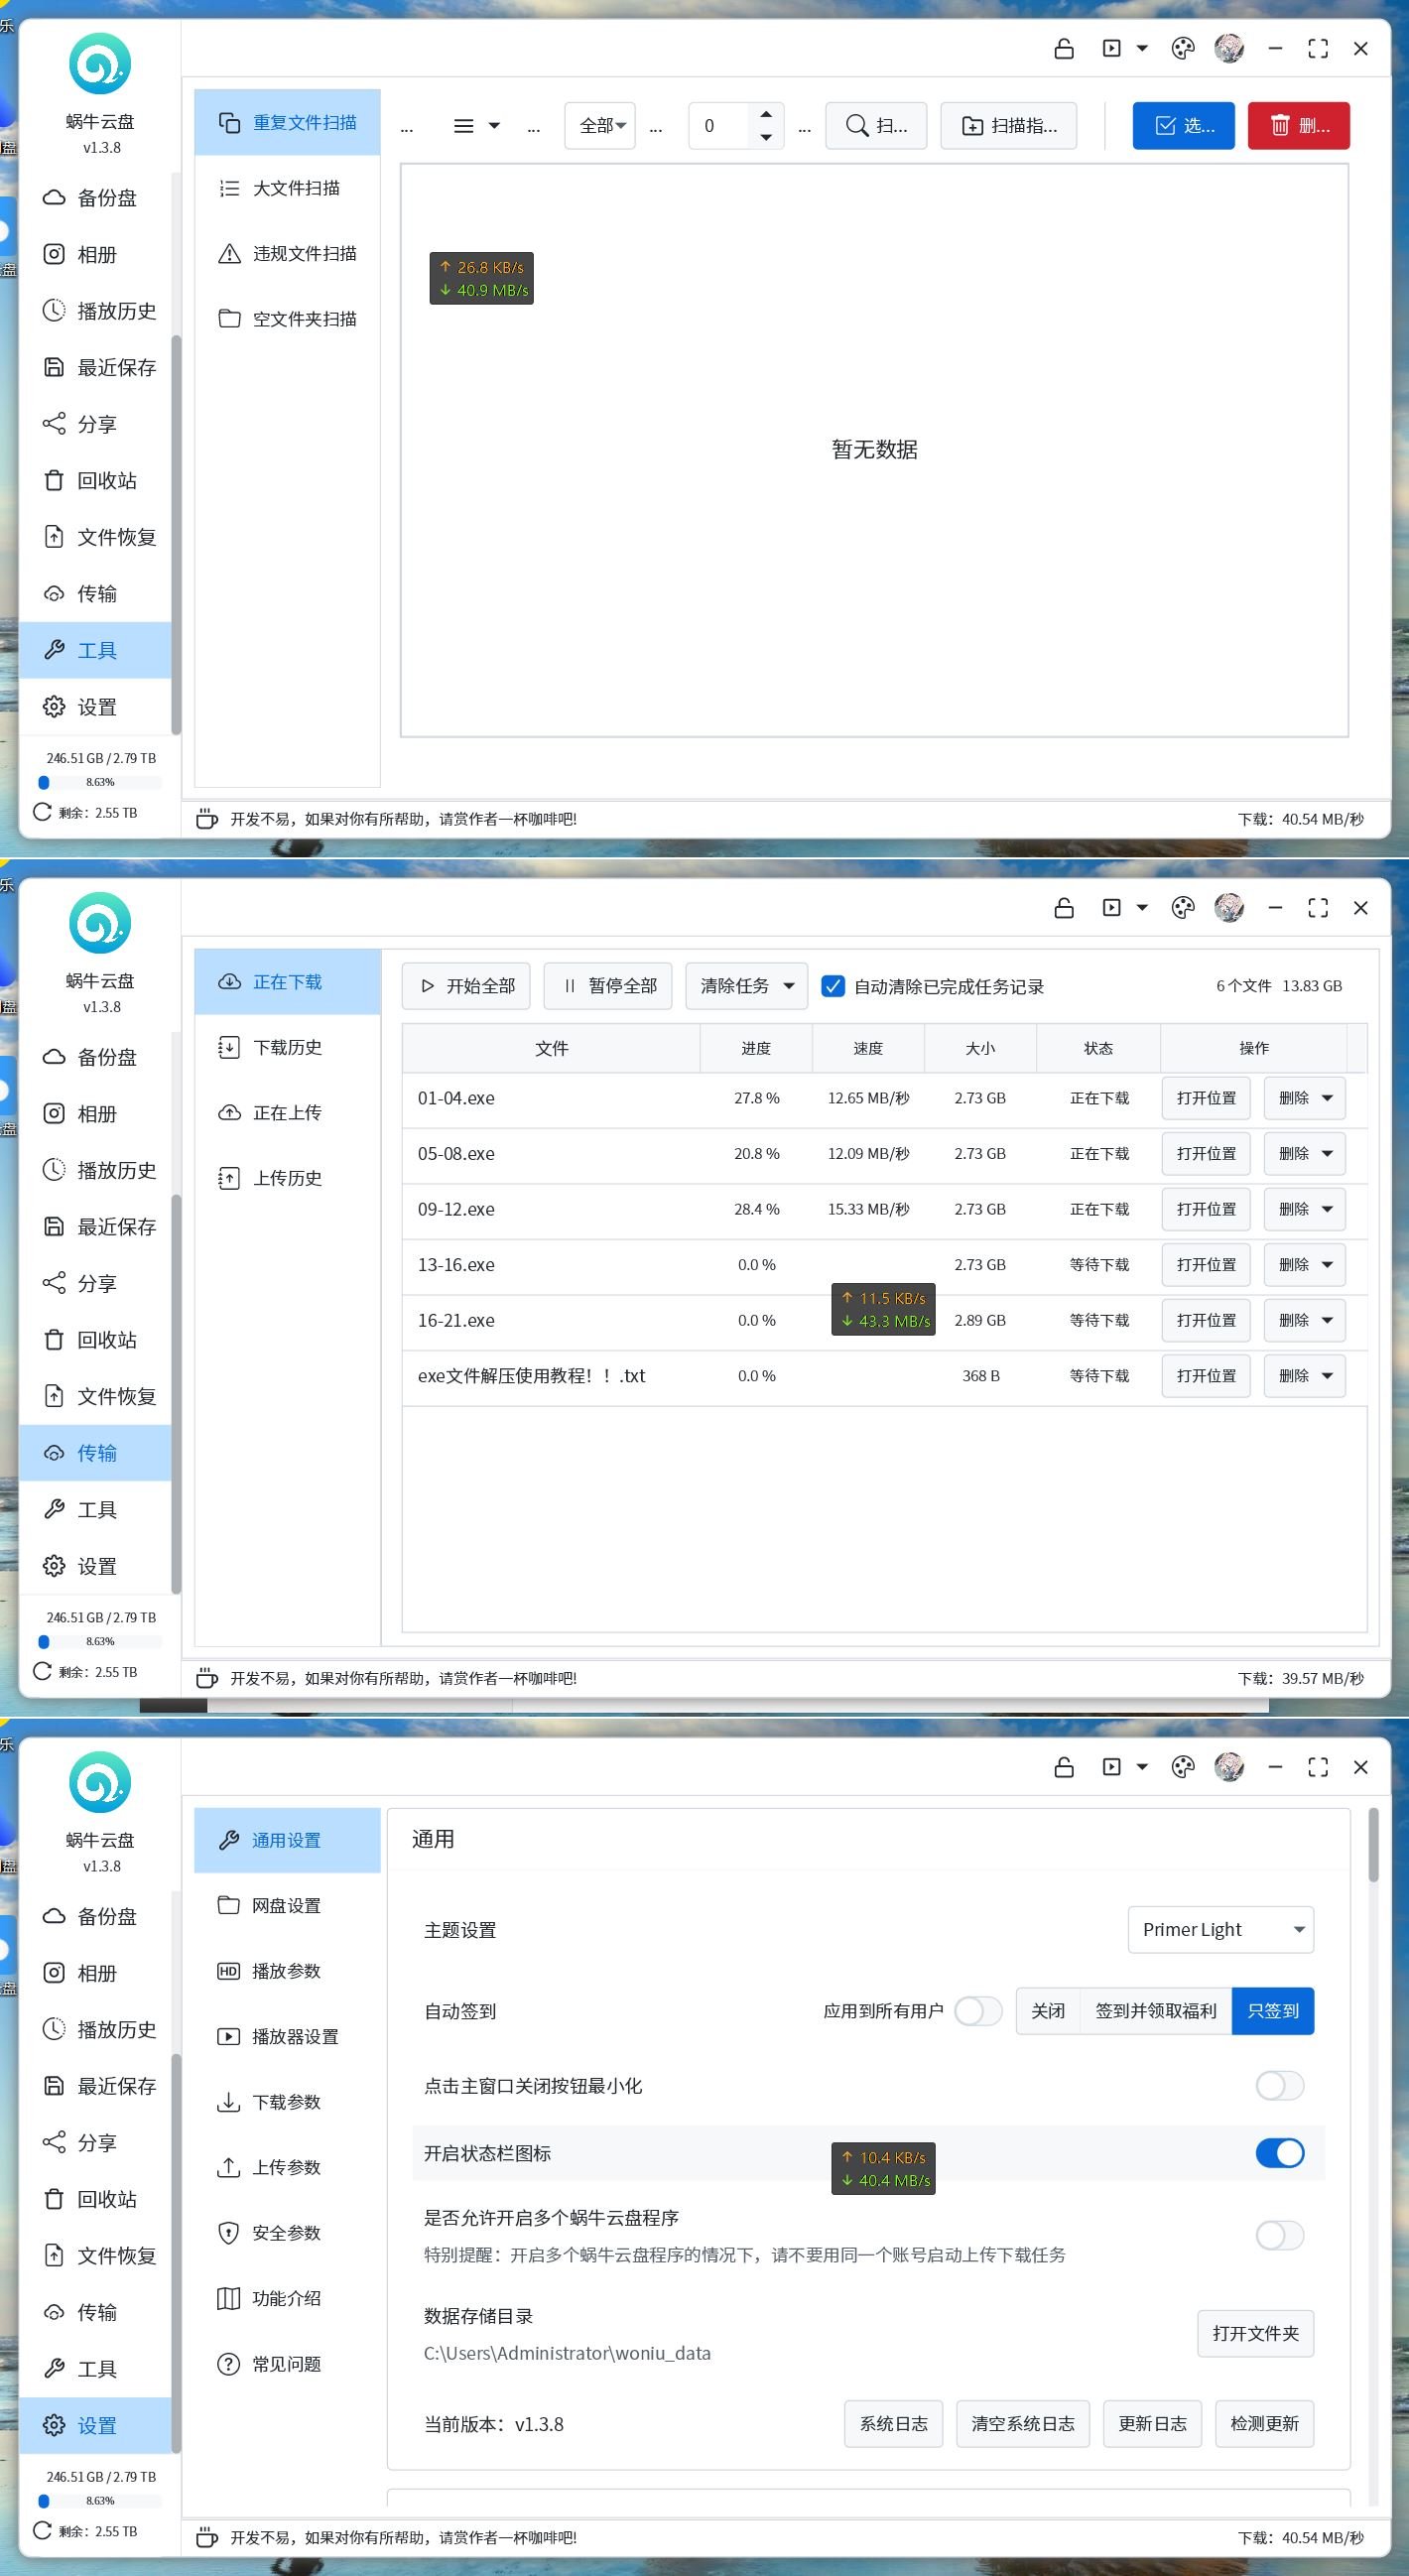Click the 常见问题 question mark icon
The width and height of the screenshot is (1409, 2576).
(x=228, y=2363)
